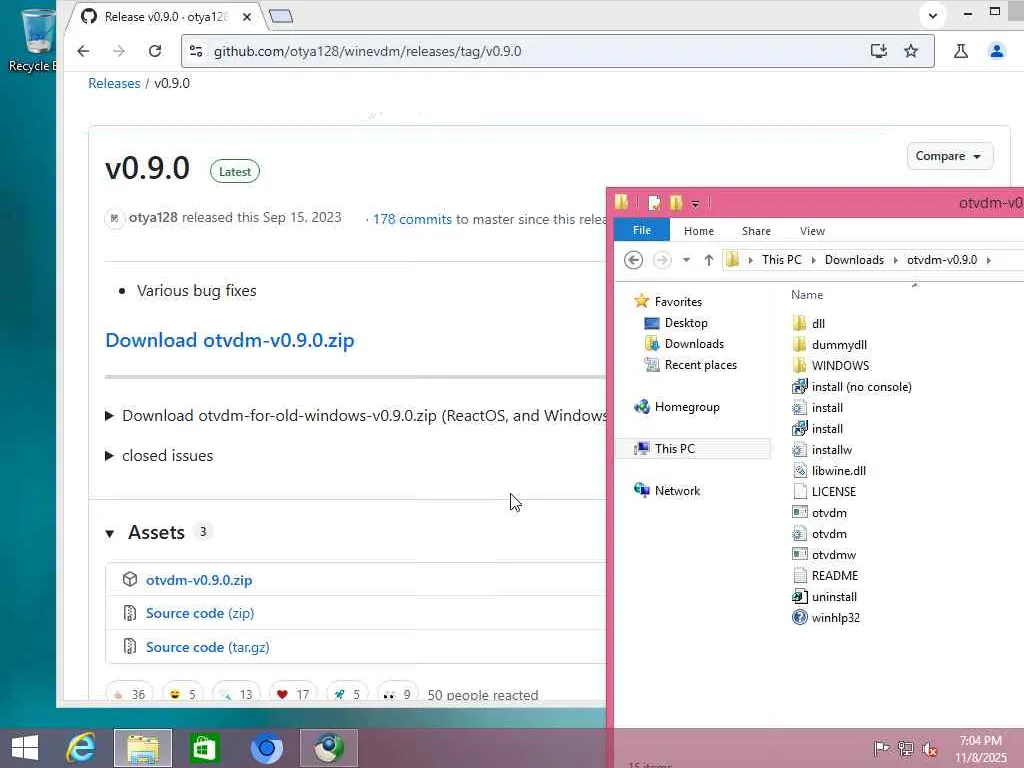Select the install (no console) file
Viewport: 1024px width, 768px height.
click(861, 387)
